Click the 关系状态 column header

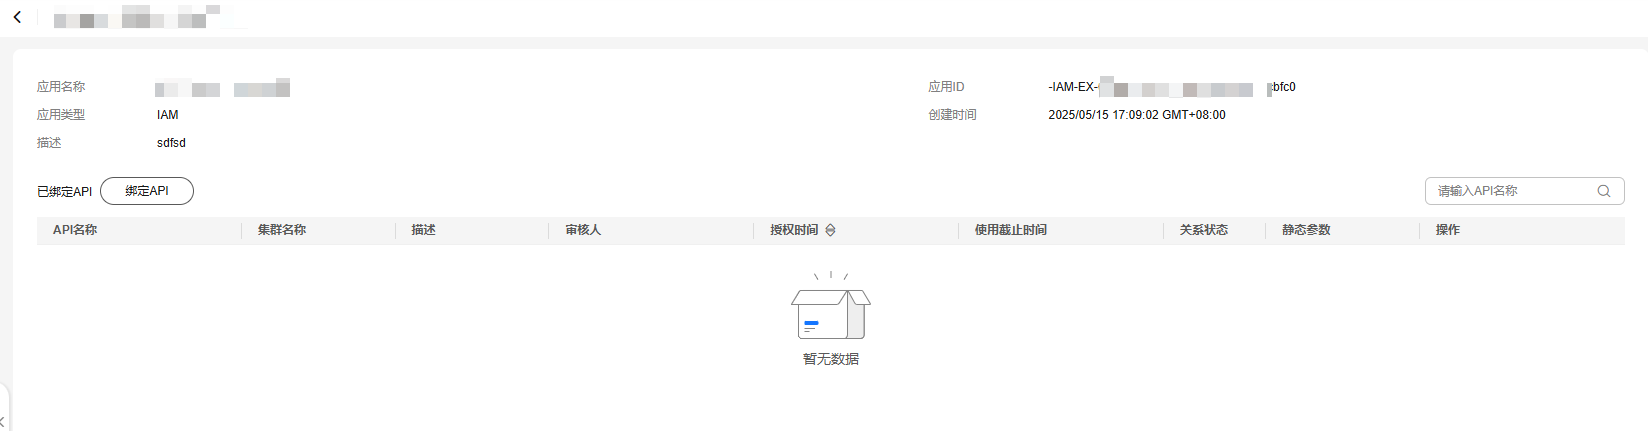(1204, 230)
